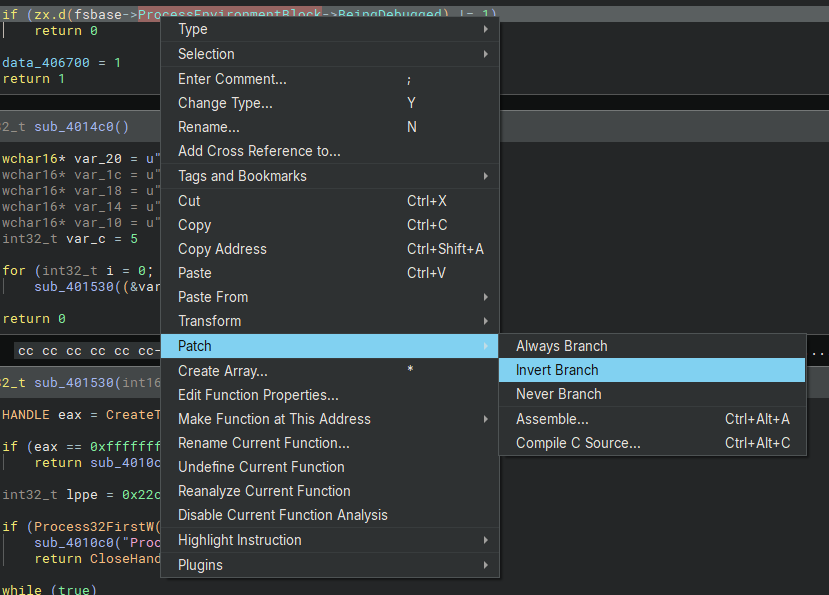Click Disable Current Function Analysis
Screen dimensions: 829x595
(329, 515)
